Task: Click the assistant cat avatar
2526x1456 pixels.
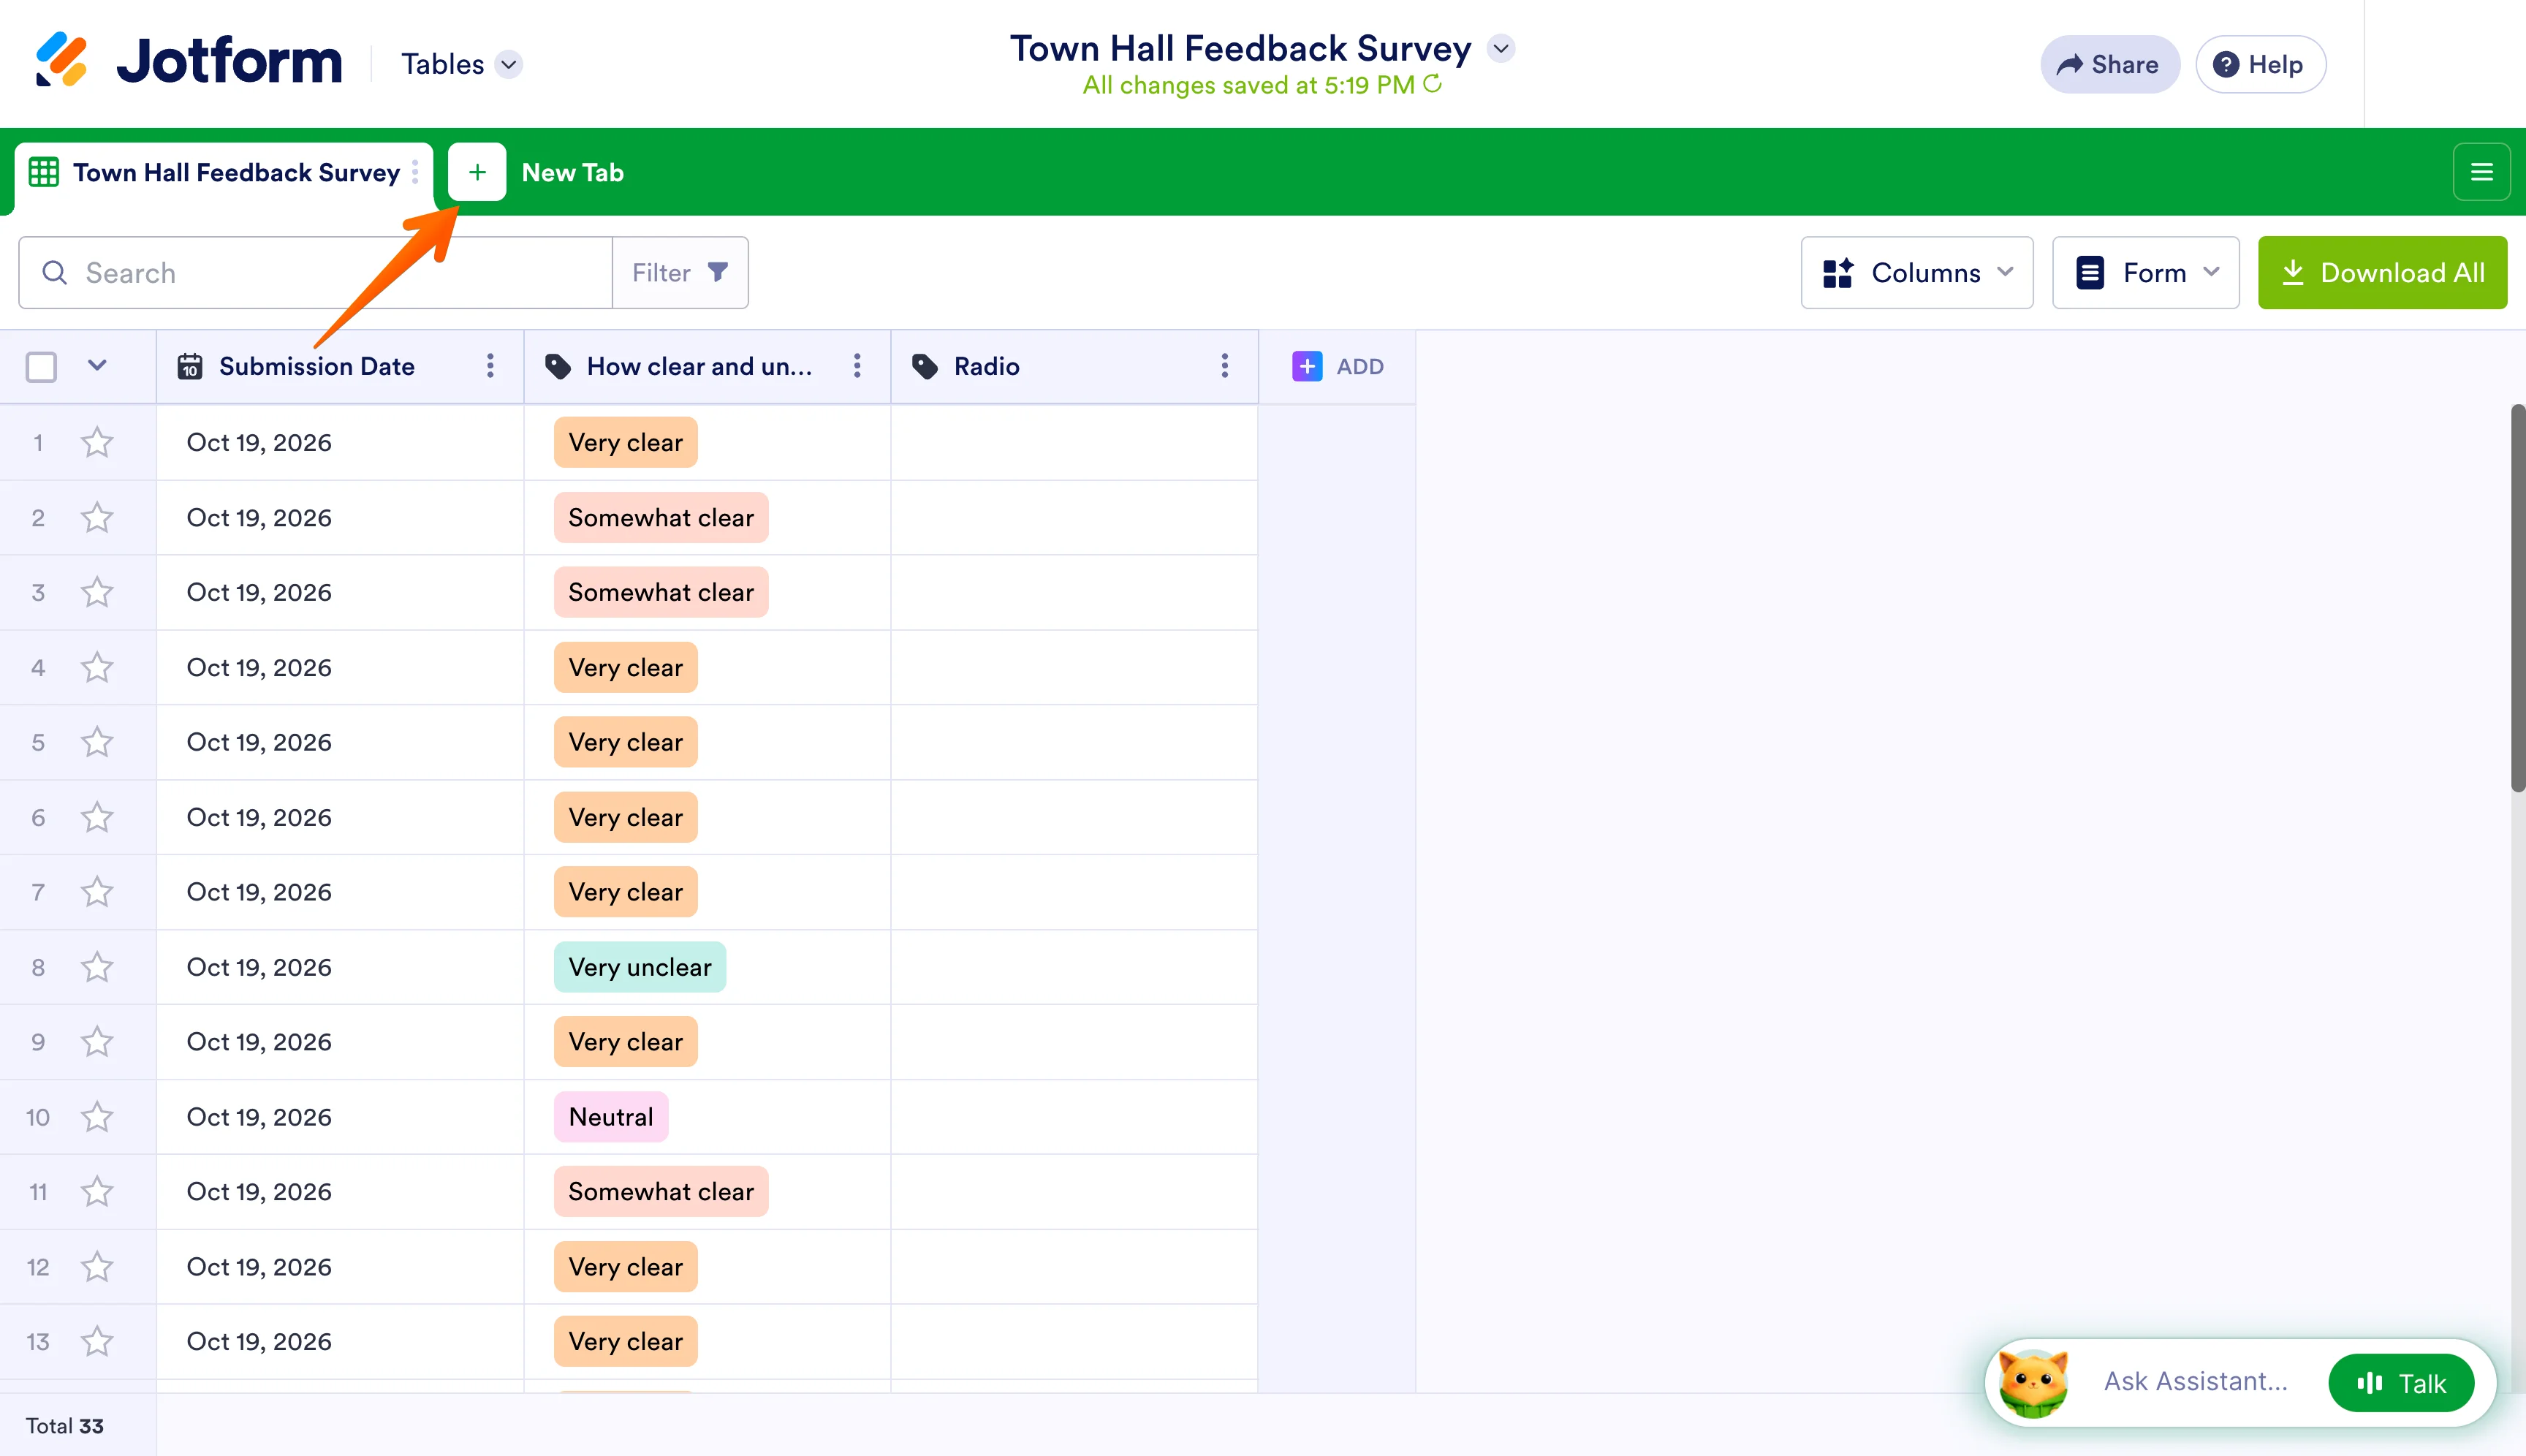Action: [x=2034, y=1383]
